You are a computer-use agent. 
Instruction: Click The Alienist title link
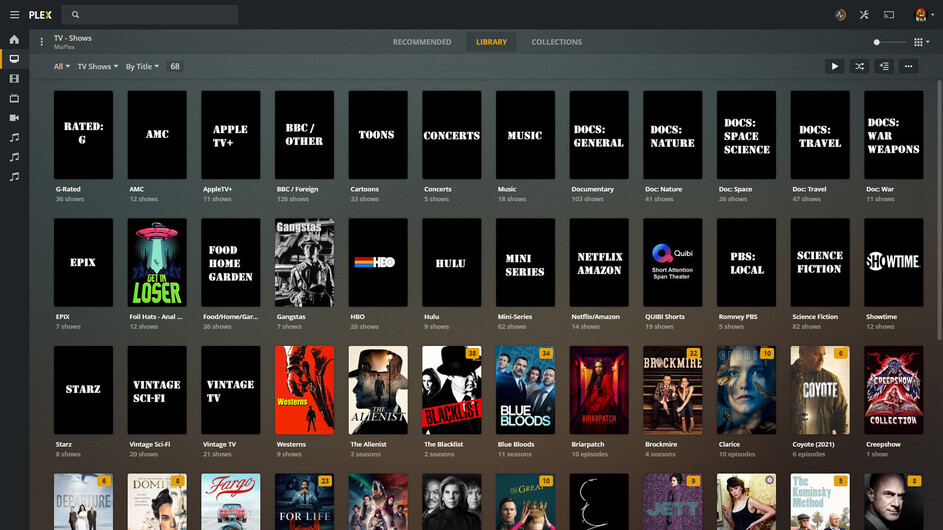click(x=368, y=444)
